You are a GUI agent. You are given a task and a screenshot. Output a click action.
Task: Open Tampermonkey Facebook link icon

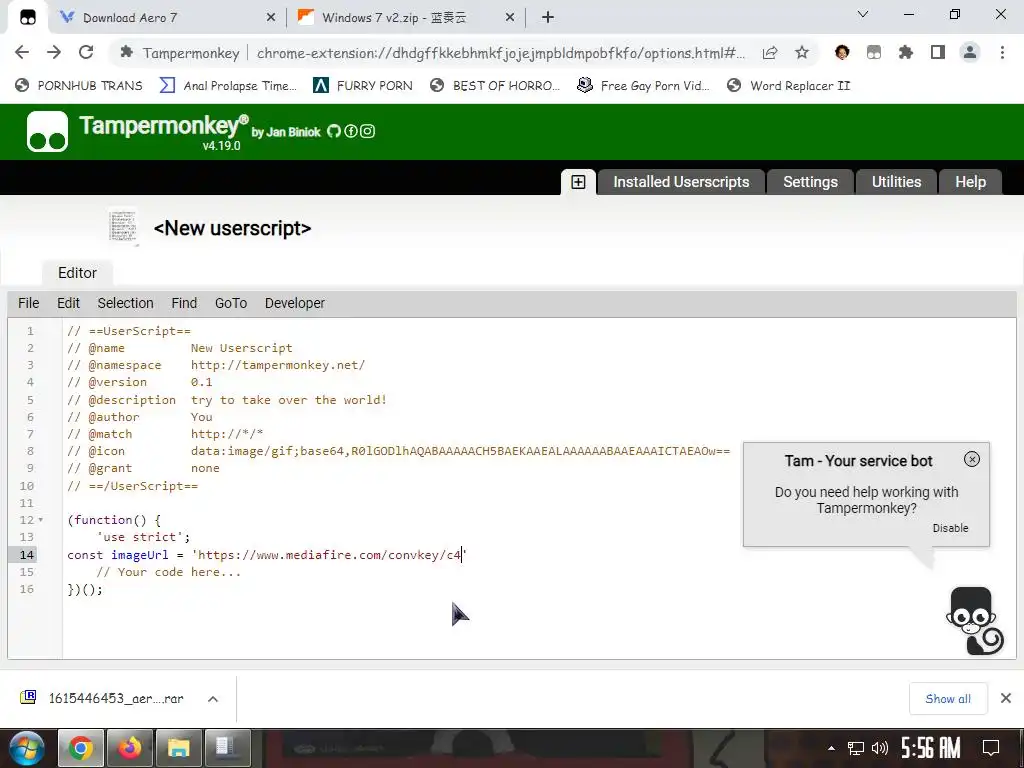click(351, 131)
